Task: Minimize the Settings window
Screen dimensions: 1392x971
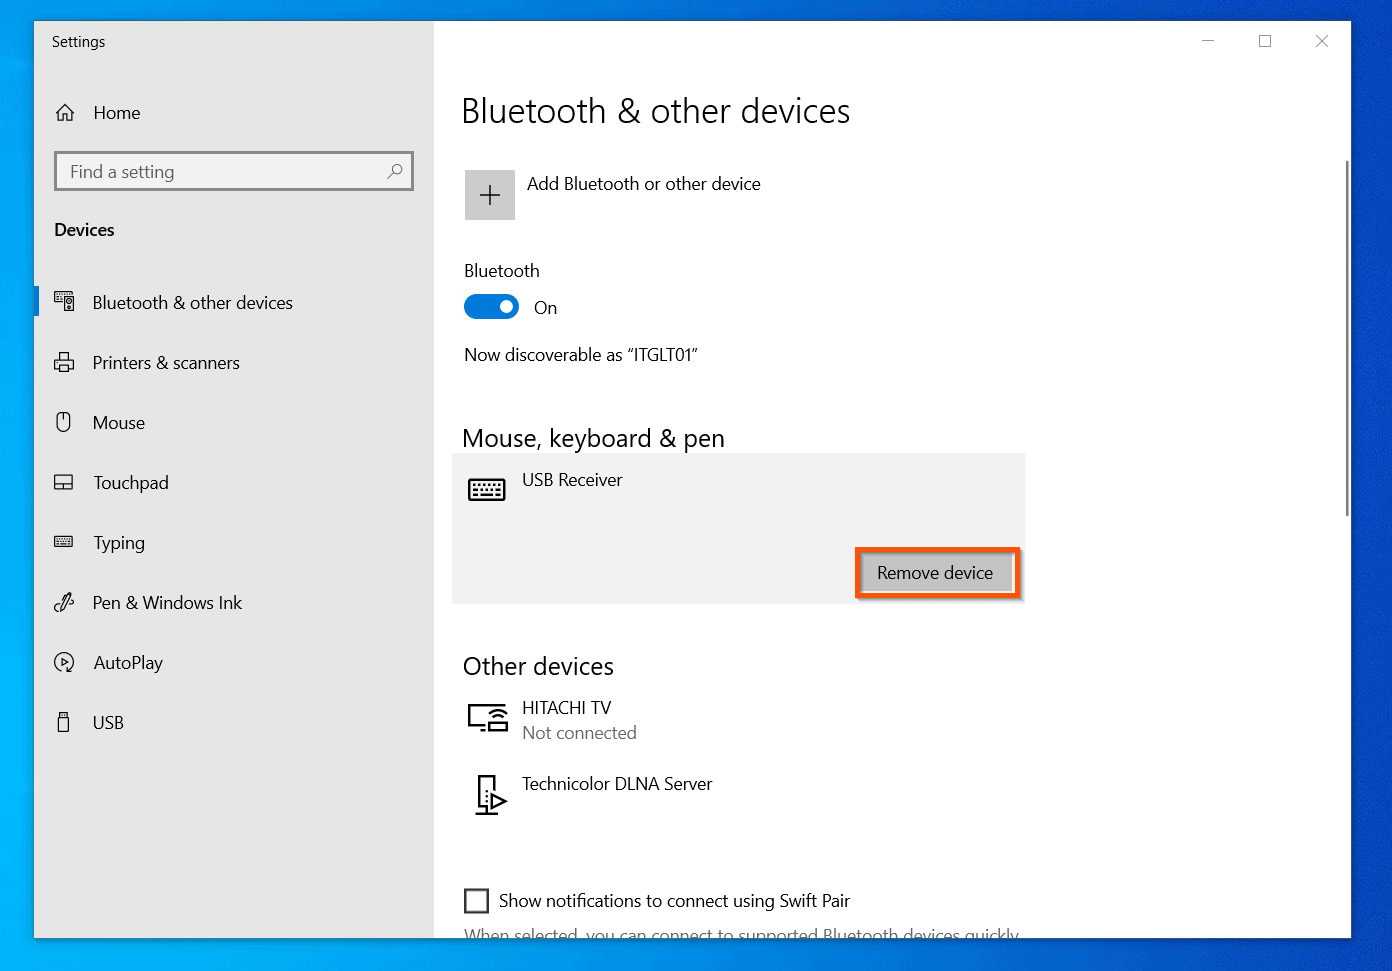Action: tap(1208, 41)
